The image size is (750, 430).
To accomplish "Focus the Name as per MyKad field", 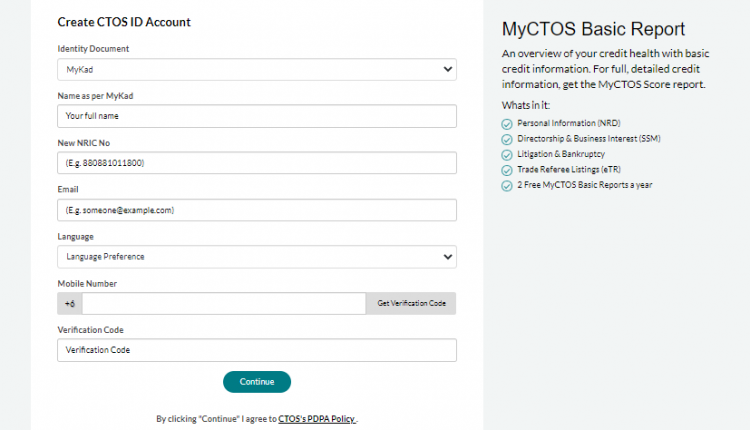I will (x=257, y=116).
